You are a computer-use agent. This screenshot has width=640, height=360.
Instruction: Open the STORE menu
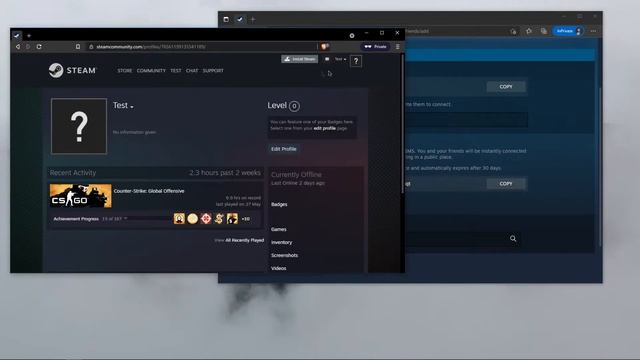pyautogui.click(x=124, y=71)
